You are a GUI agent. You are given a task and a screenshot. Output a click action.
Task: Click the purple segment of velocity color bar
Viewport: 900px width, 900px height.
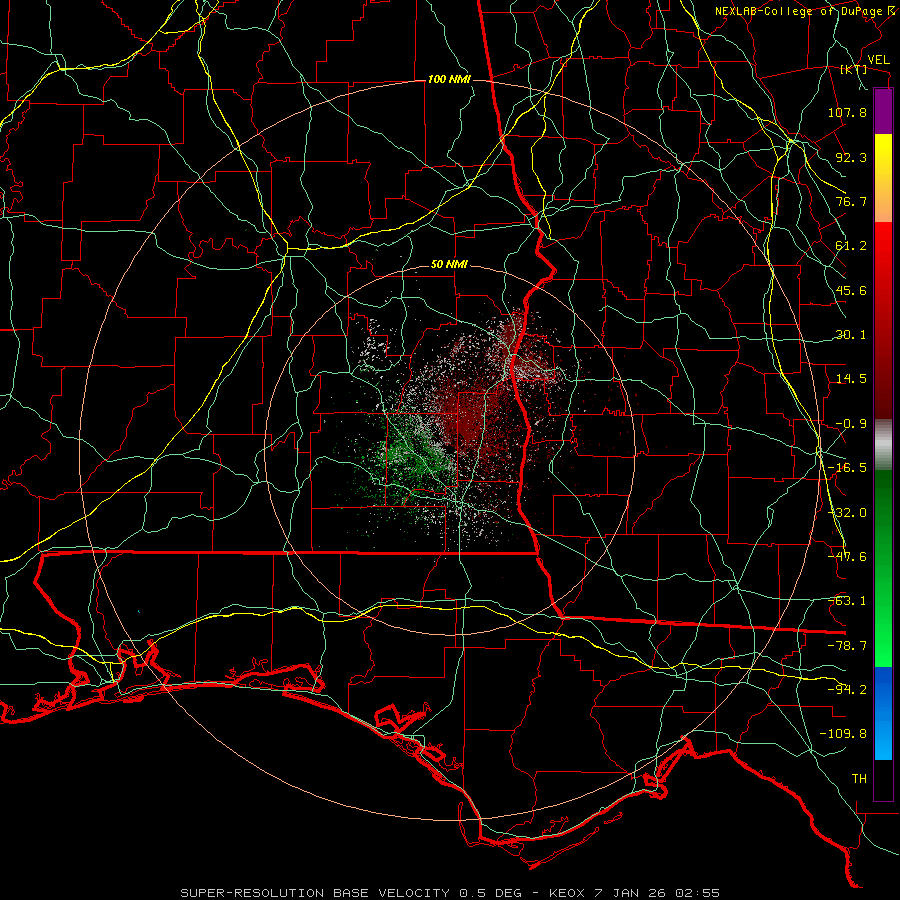pyautogui.click(x=883, y=111)
